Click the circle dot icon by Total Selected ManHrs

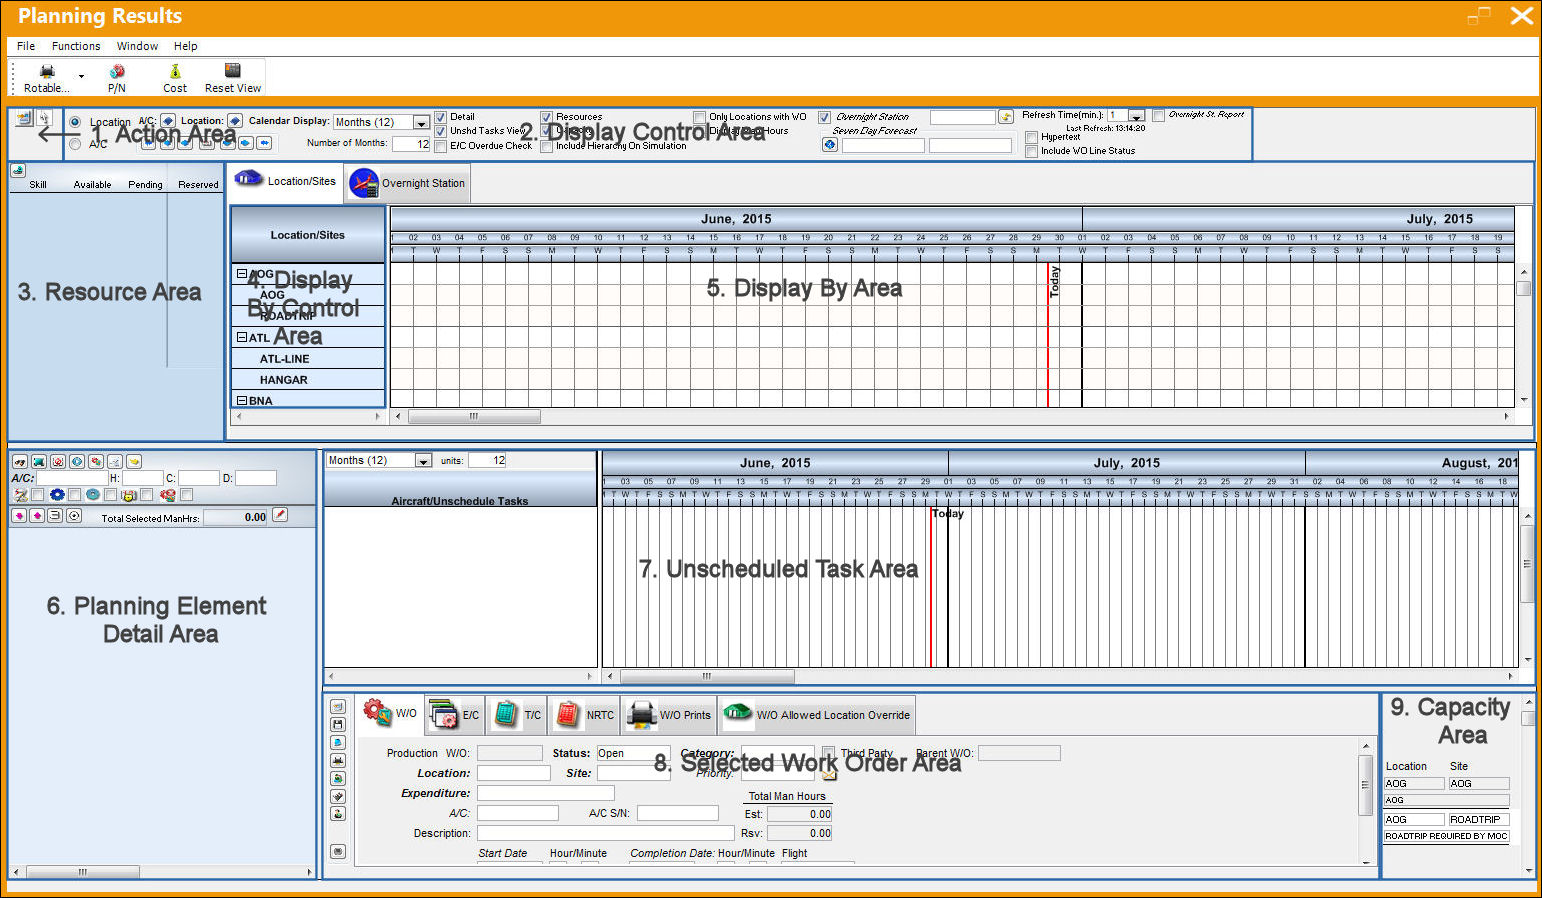74,516
